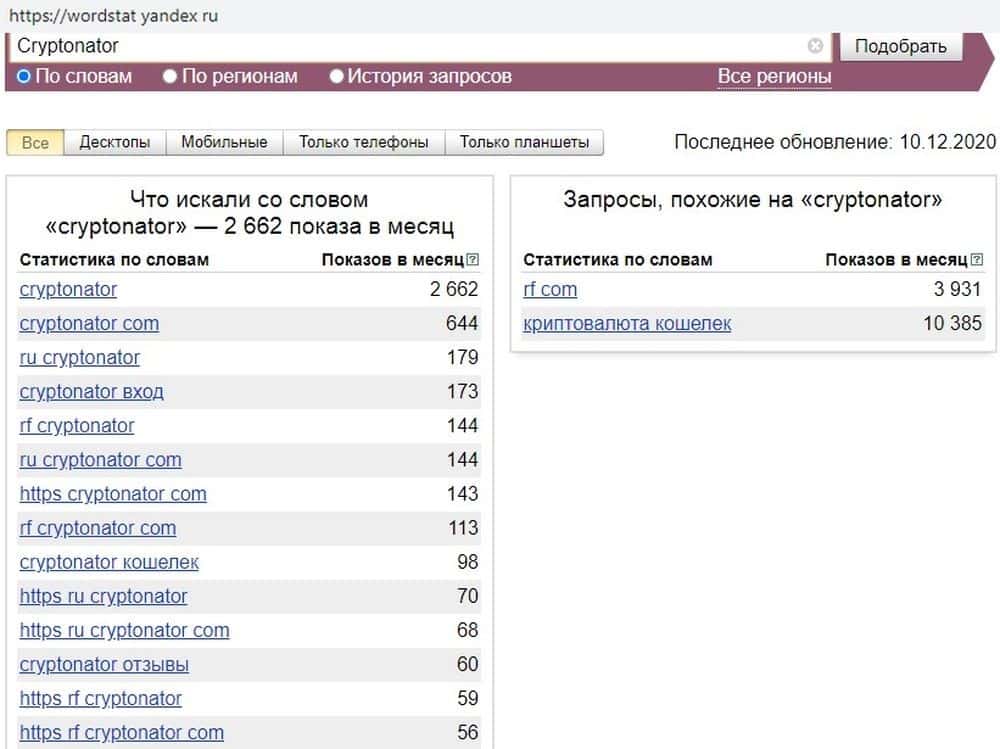Click the 173 impressions value
This screenshot has width=1000, height=749.
click(462, 392)
